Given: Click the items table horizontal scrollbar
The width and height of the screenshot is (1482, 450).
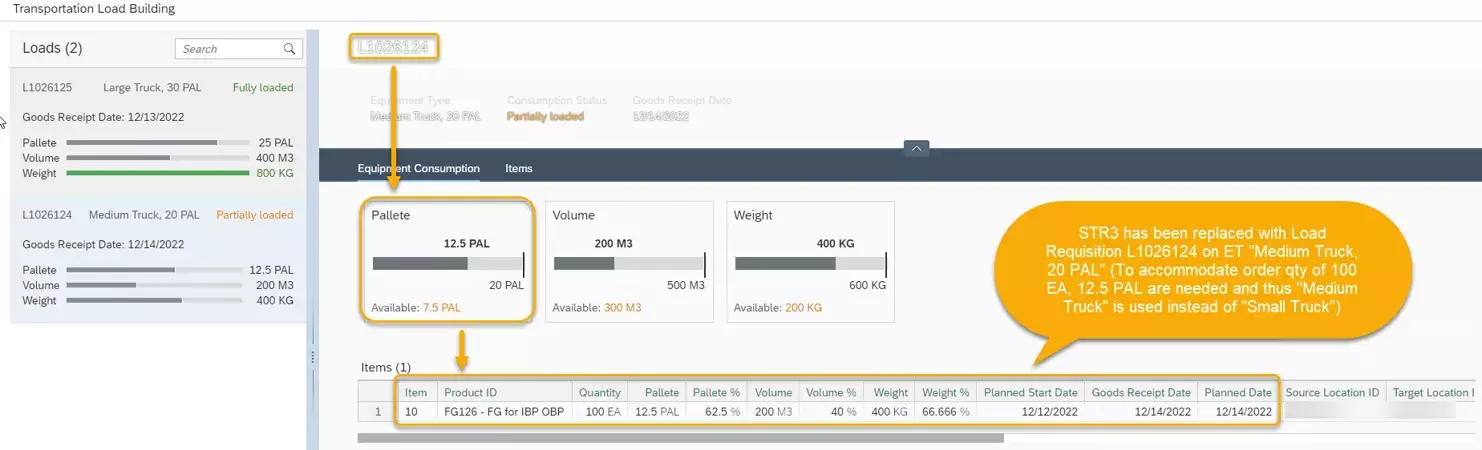Looking at the screenshot, I should point(680,438).
